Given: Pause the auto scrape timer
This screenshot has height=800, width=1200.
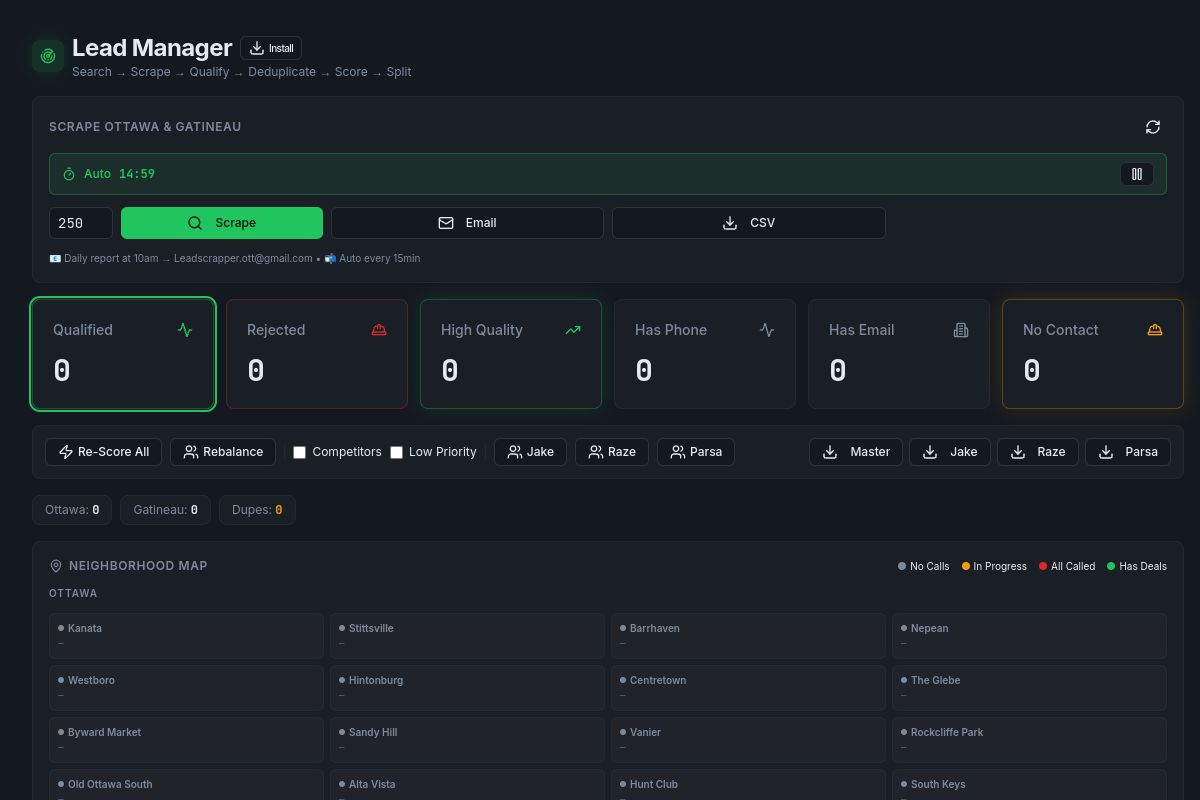Looking at the screenshot, I should [x=1136, y=174].
